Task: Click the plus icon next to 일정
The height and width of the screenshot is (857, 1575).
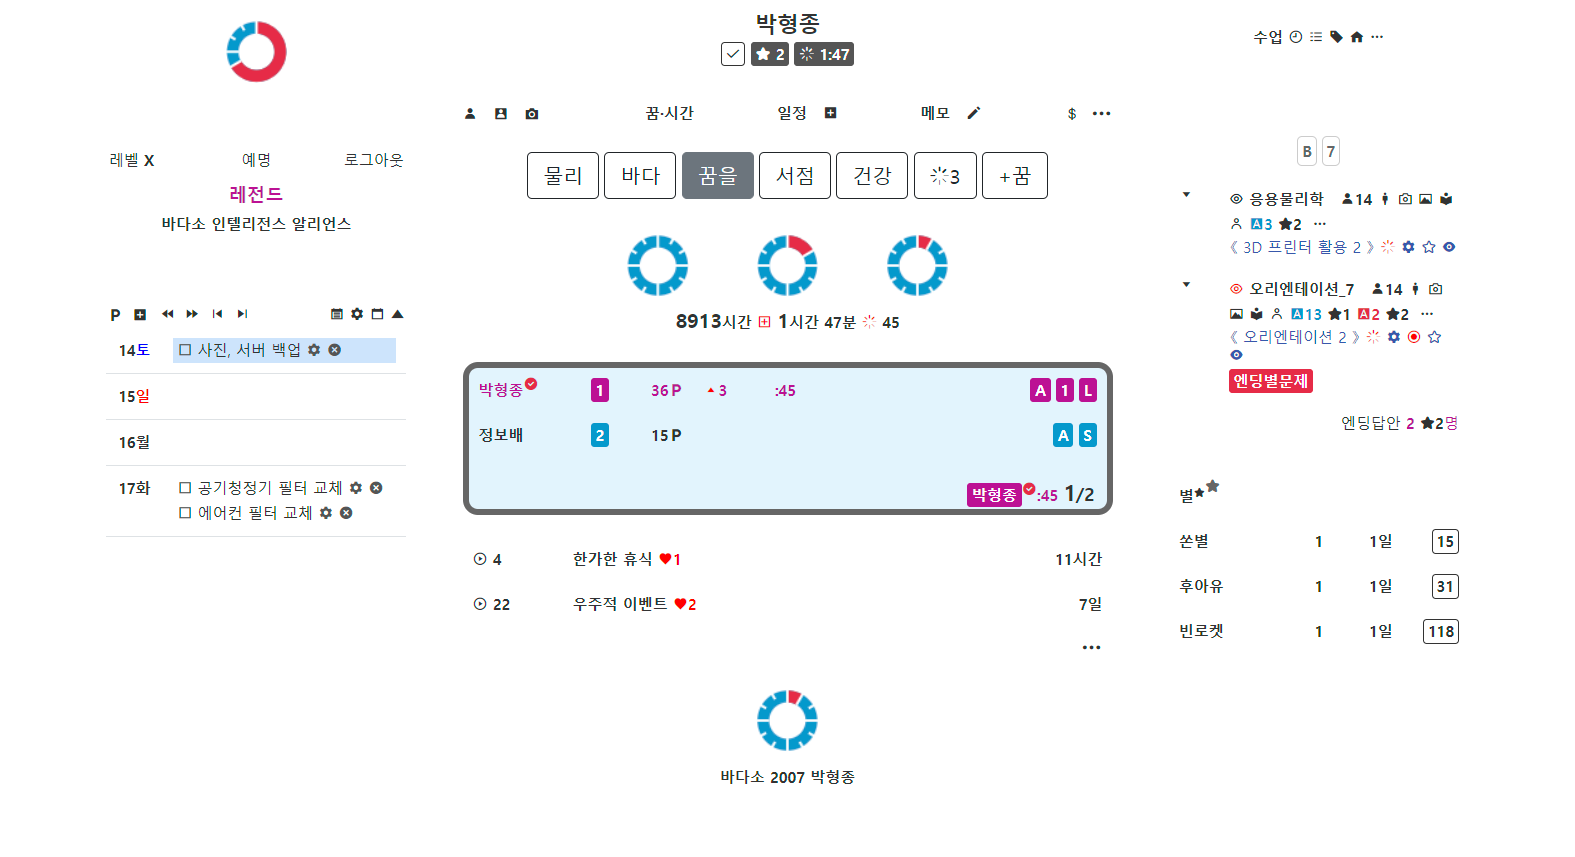Action: 830,113
